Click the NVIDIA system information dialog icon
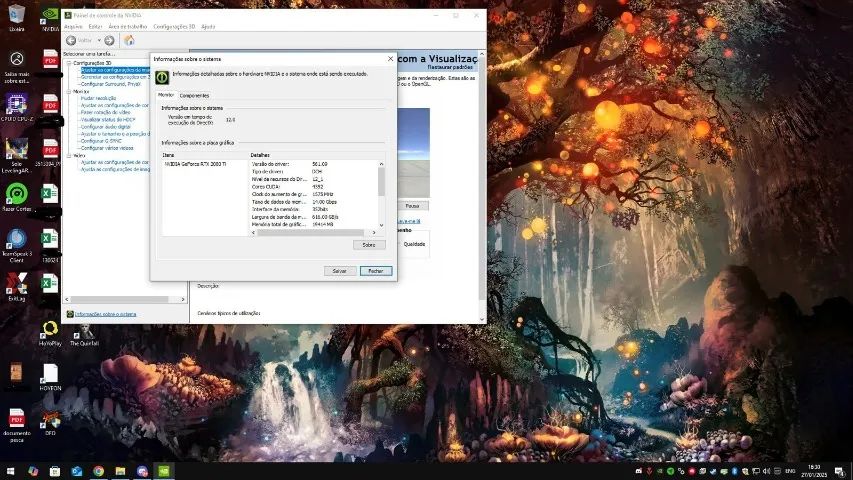 [x=162, y=77]
